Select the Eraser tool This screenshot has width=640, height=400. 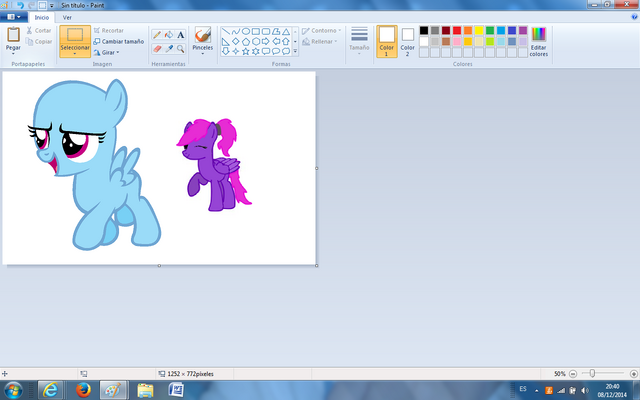pyautogui.click(x=157, y=49)
